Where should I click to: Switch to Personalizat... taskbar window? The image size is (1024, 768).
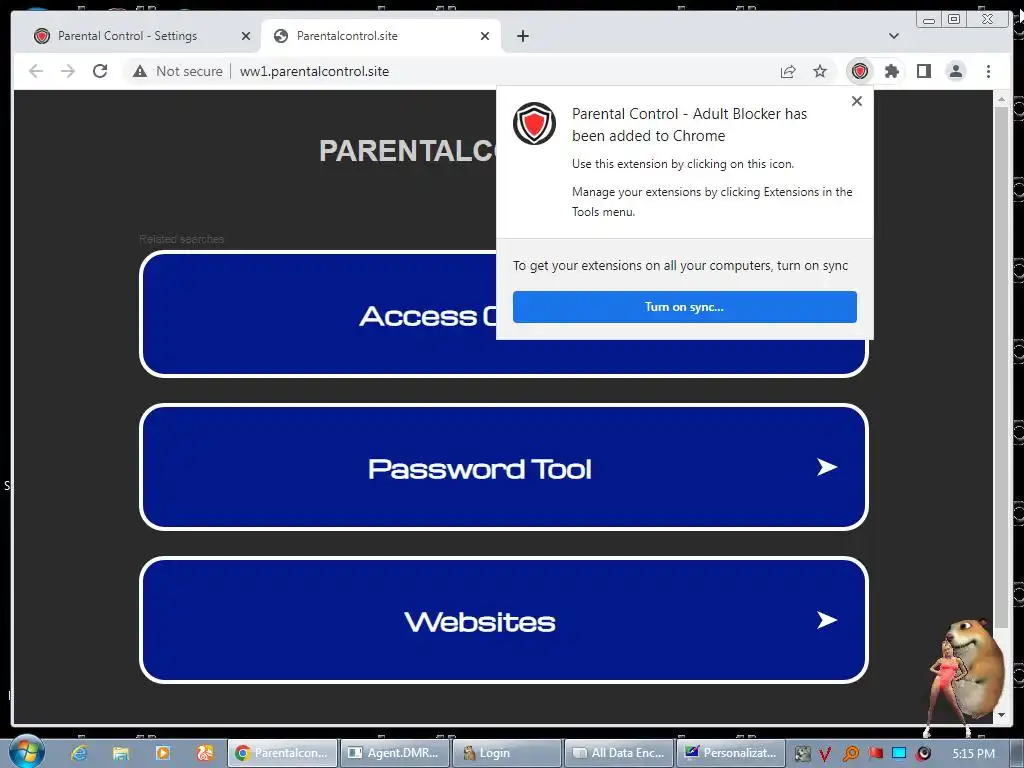[x=731, y=753]
